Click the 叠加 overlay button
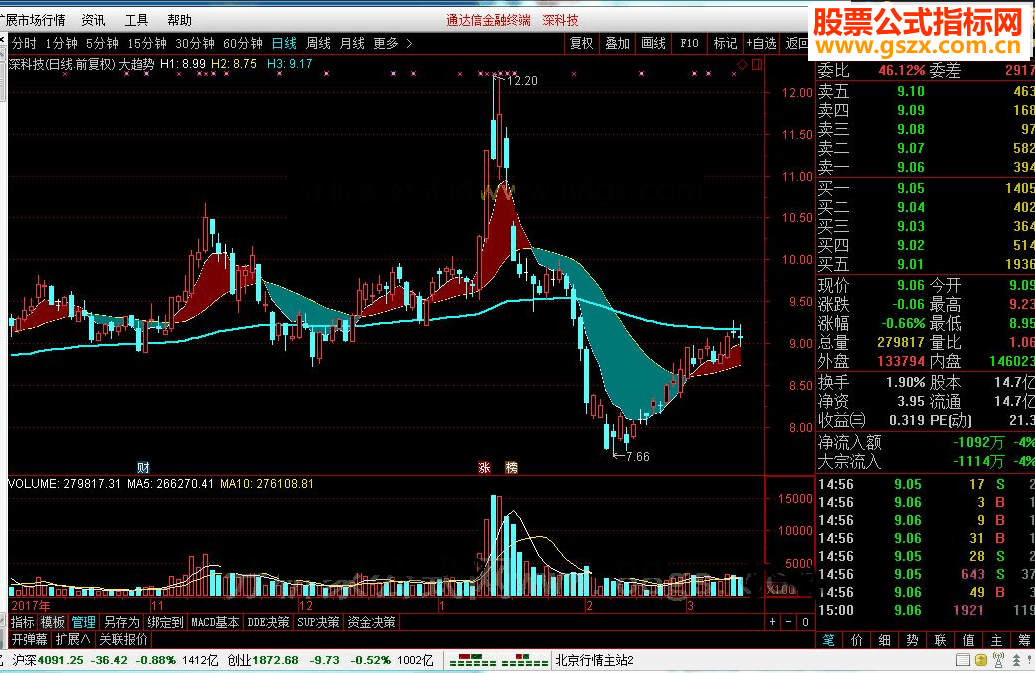The width and height of the screenshot is (1035, 673). [618, 44]
